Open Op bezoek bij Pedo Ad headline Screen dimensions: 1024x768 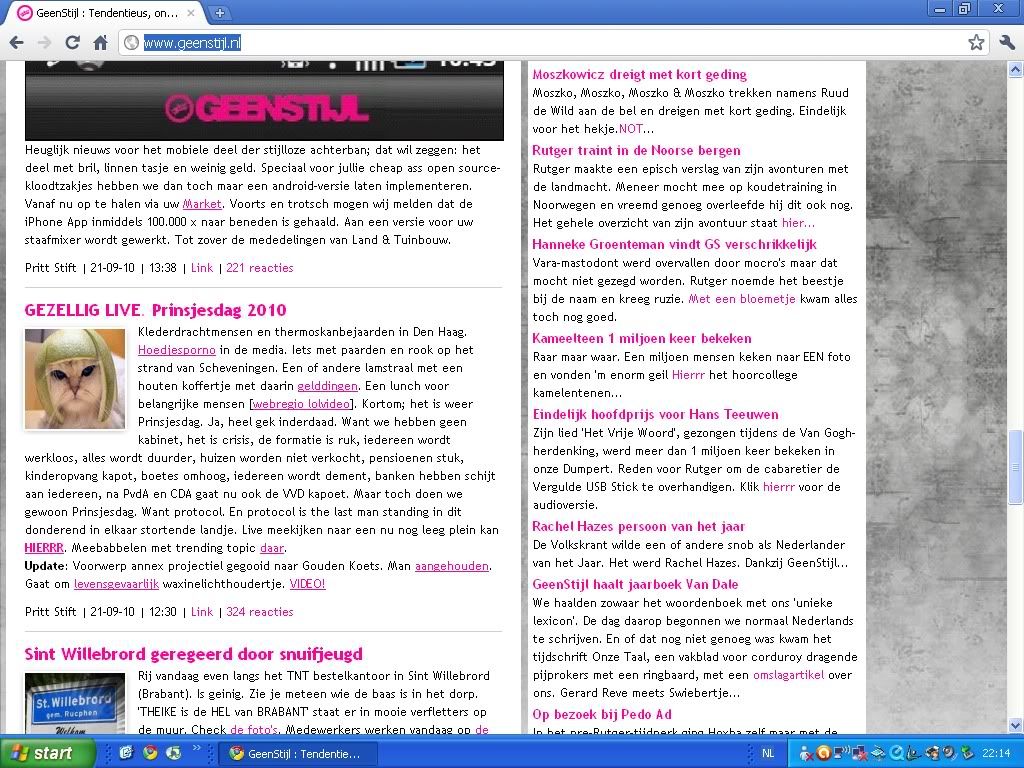click(x=602, y=714)
